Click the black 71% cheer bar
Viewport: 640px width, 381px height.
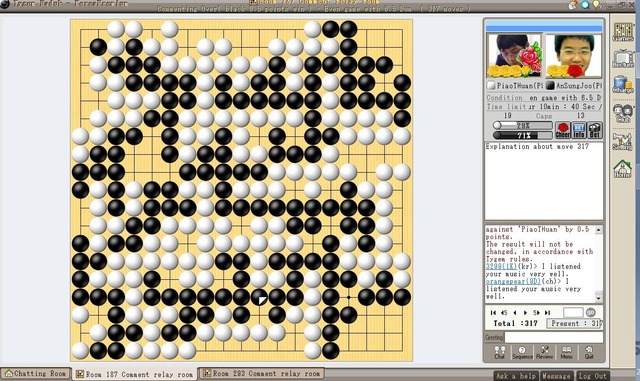pyautogui.click(x=522, y=135)
